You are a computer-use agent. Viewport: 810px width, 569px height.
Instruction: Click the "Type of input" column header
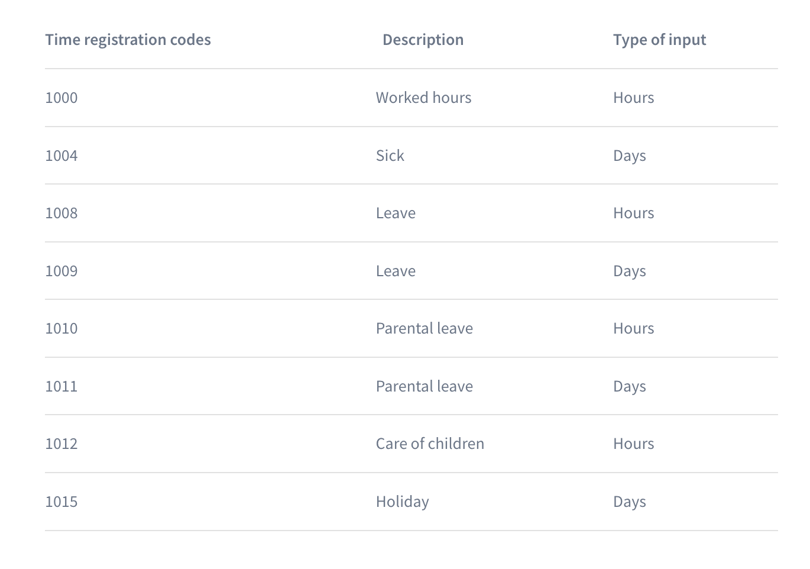point(659,40)
